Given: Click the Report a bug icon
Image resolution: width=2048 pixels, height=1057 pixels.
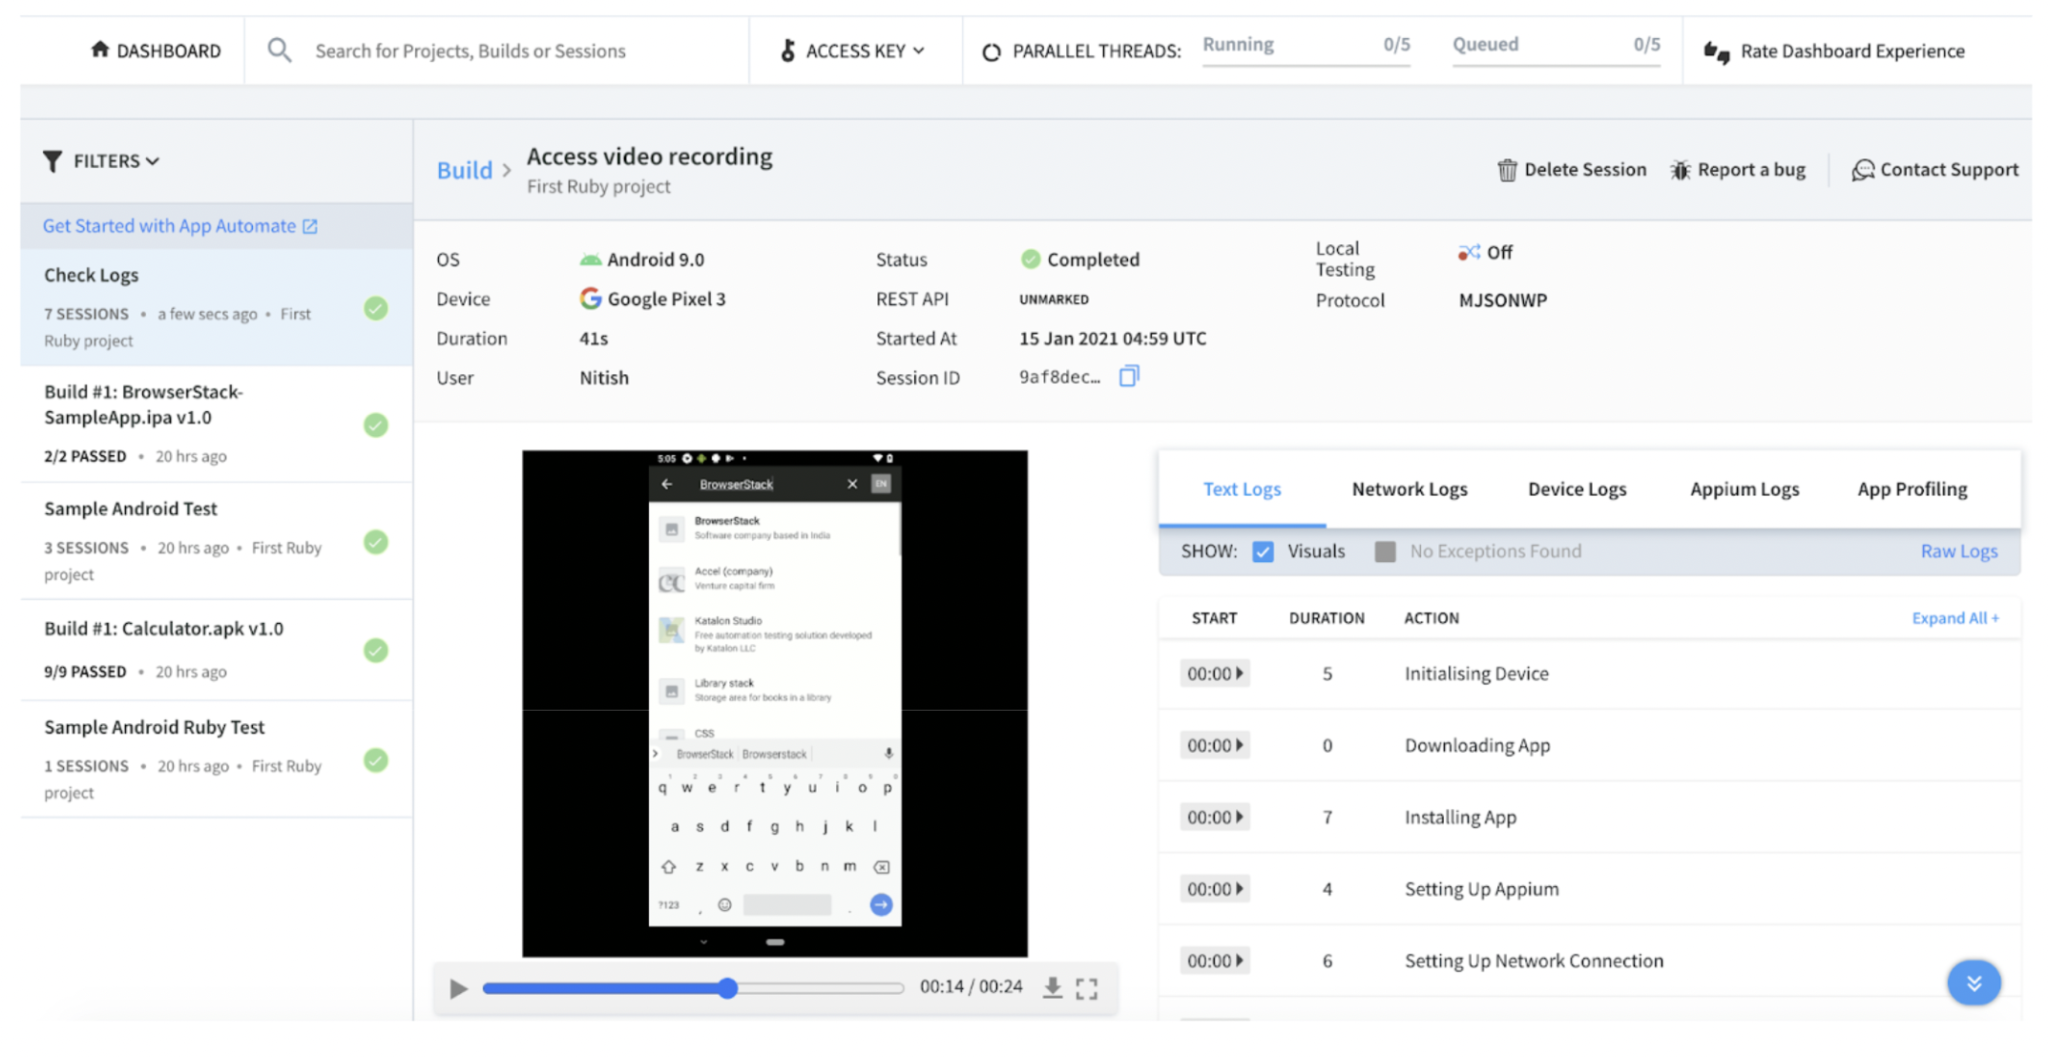Looking at the screenshot, I should click(x=1681, y=169).
